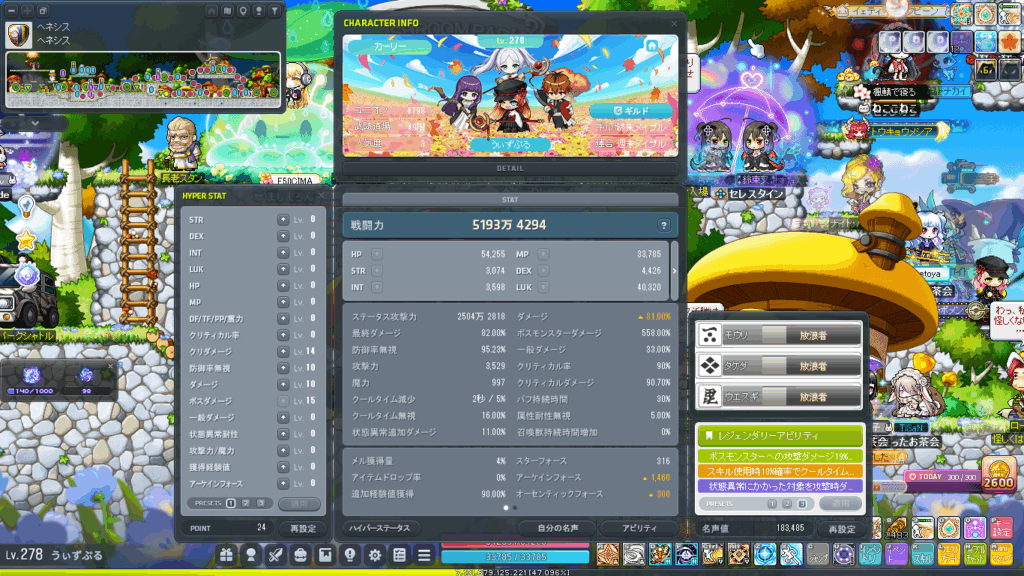Increase the STR hyper stat level
The height and width of the screenshot is (576, 1024).
point(283,220)
